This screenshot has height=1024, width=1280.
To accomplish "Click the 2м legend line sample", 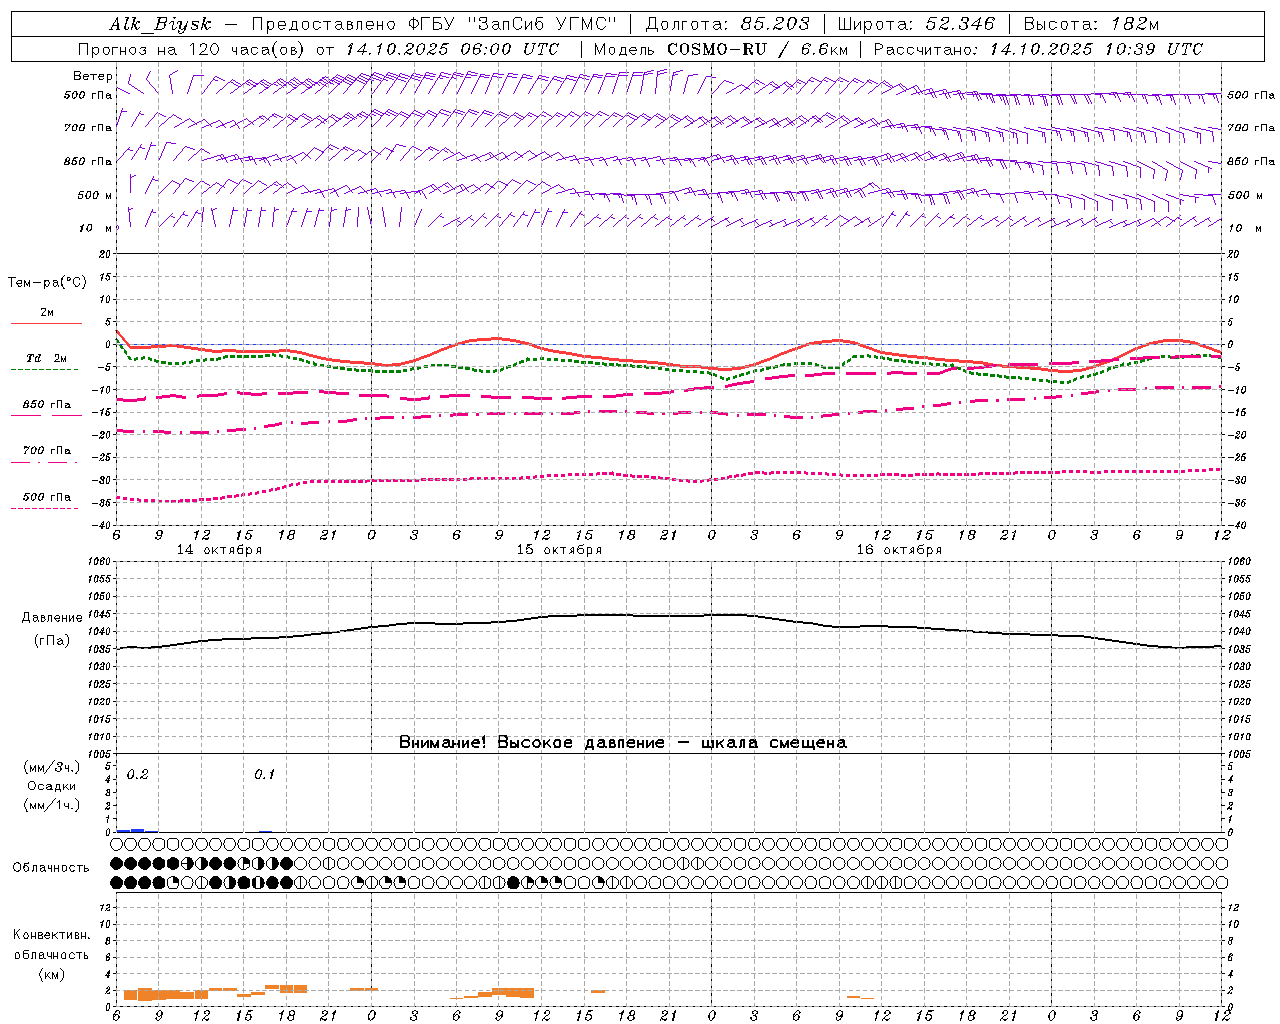I will (x=46, y=323).
